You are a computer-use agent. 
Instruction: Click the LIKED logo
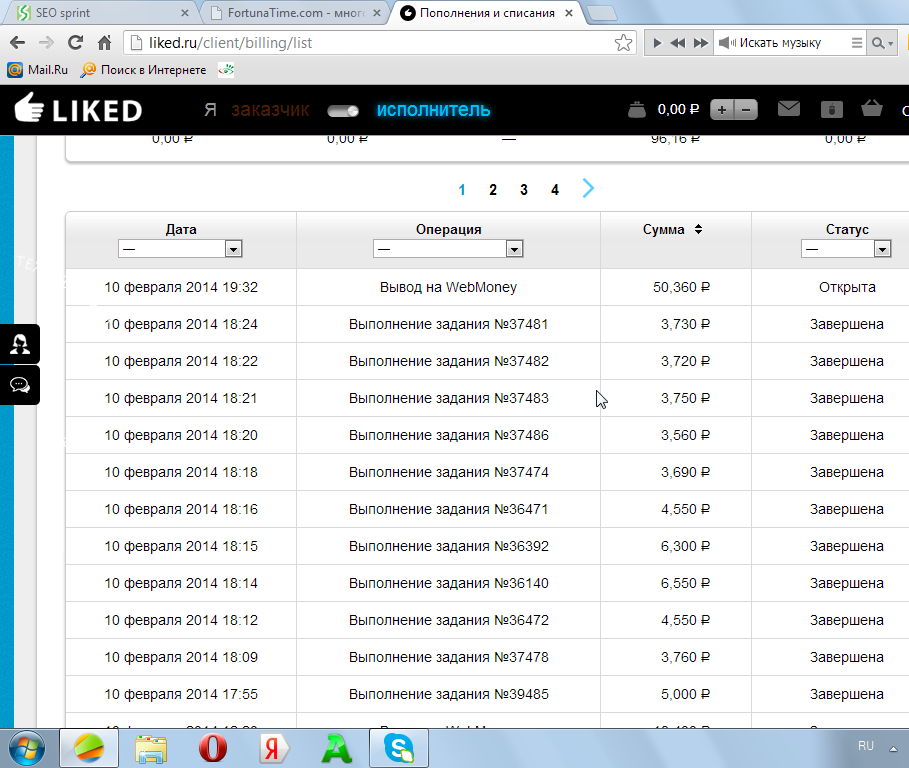point(78,108)
